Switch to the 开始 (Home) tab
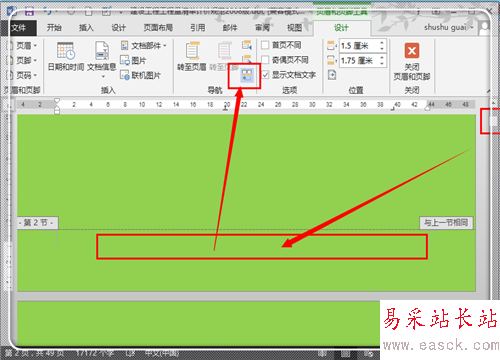 (54, 28)
